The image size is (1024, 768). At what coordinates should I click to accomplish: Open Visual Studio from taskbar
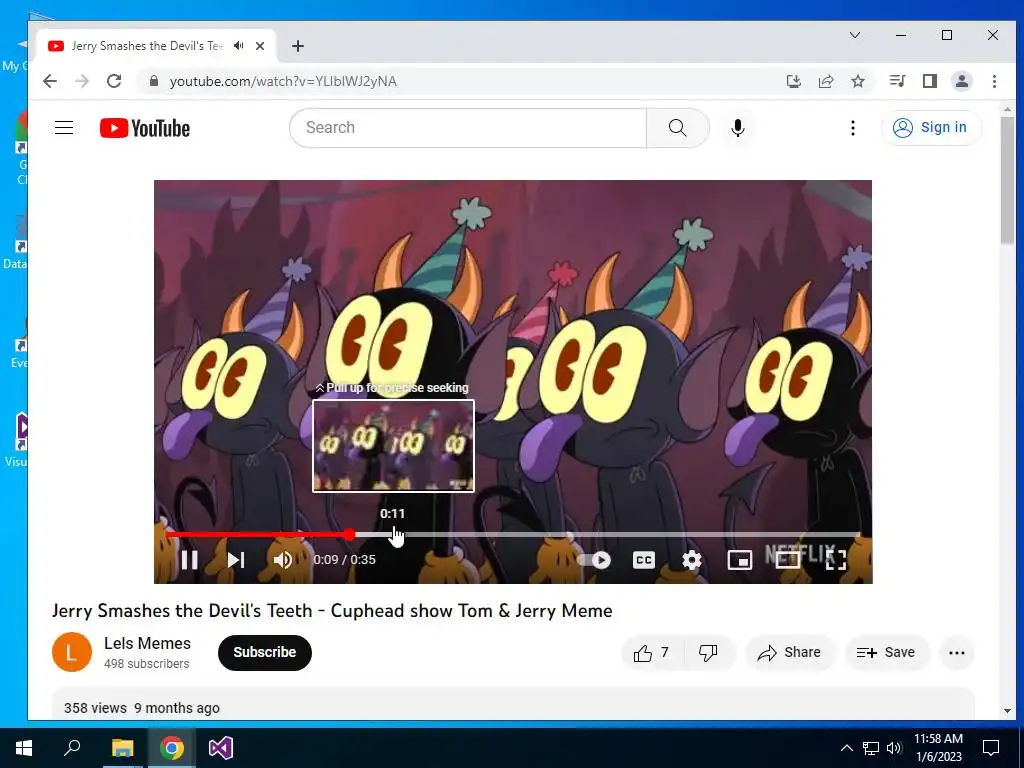[221, 748]
